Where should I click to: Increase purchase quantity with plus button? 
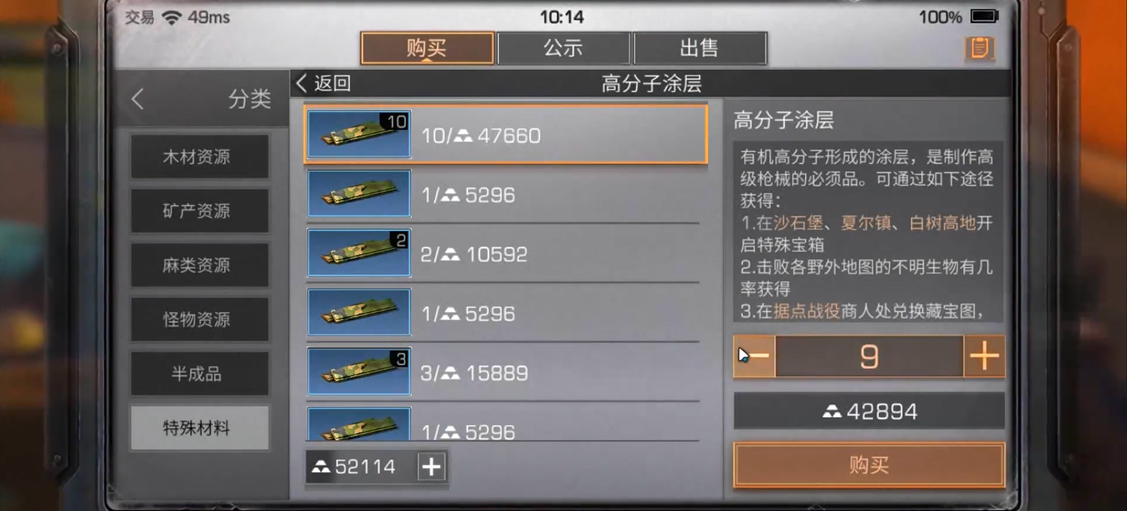(x=984, y=356)
